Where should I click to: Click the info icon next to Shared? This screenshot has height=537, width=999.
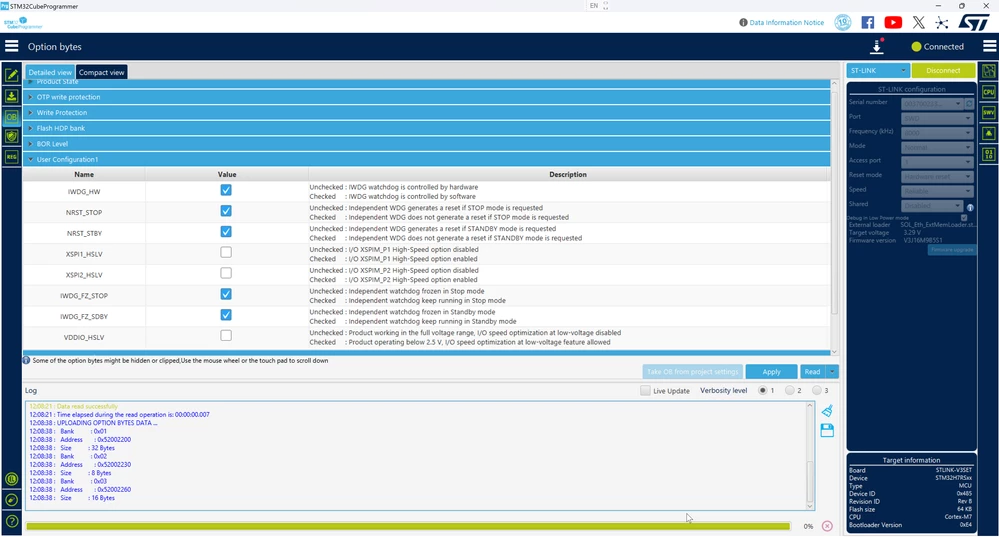(x=970, y=208)
